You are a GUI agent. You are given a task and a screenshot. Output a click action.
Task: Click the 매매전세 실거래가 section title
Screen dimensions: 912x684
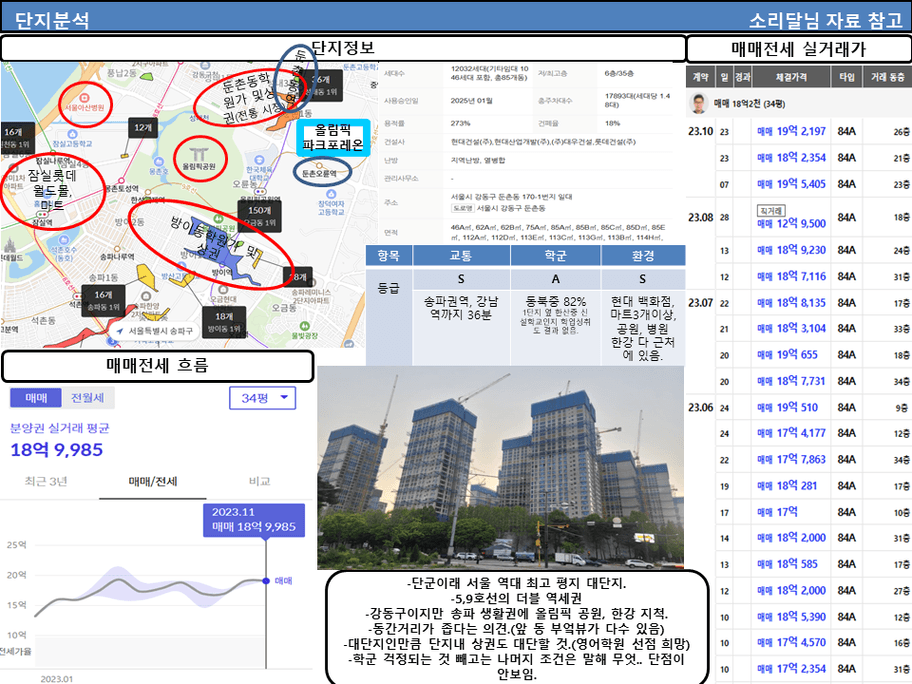coord(799,49)
